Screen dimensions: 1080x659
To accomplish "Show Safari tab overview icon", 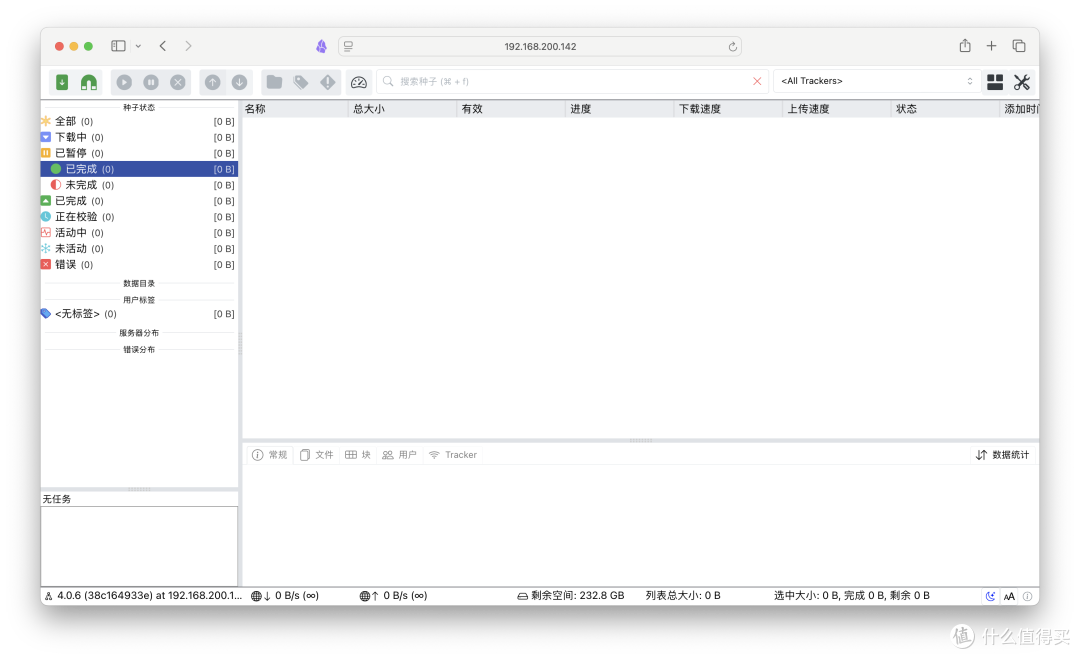I will coord(1019,46).
